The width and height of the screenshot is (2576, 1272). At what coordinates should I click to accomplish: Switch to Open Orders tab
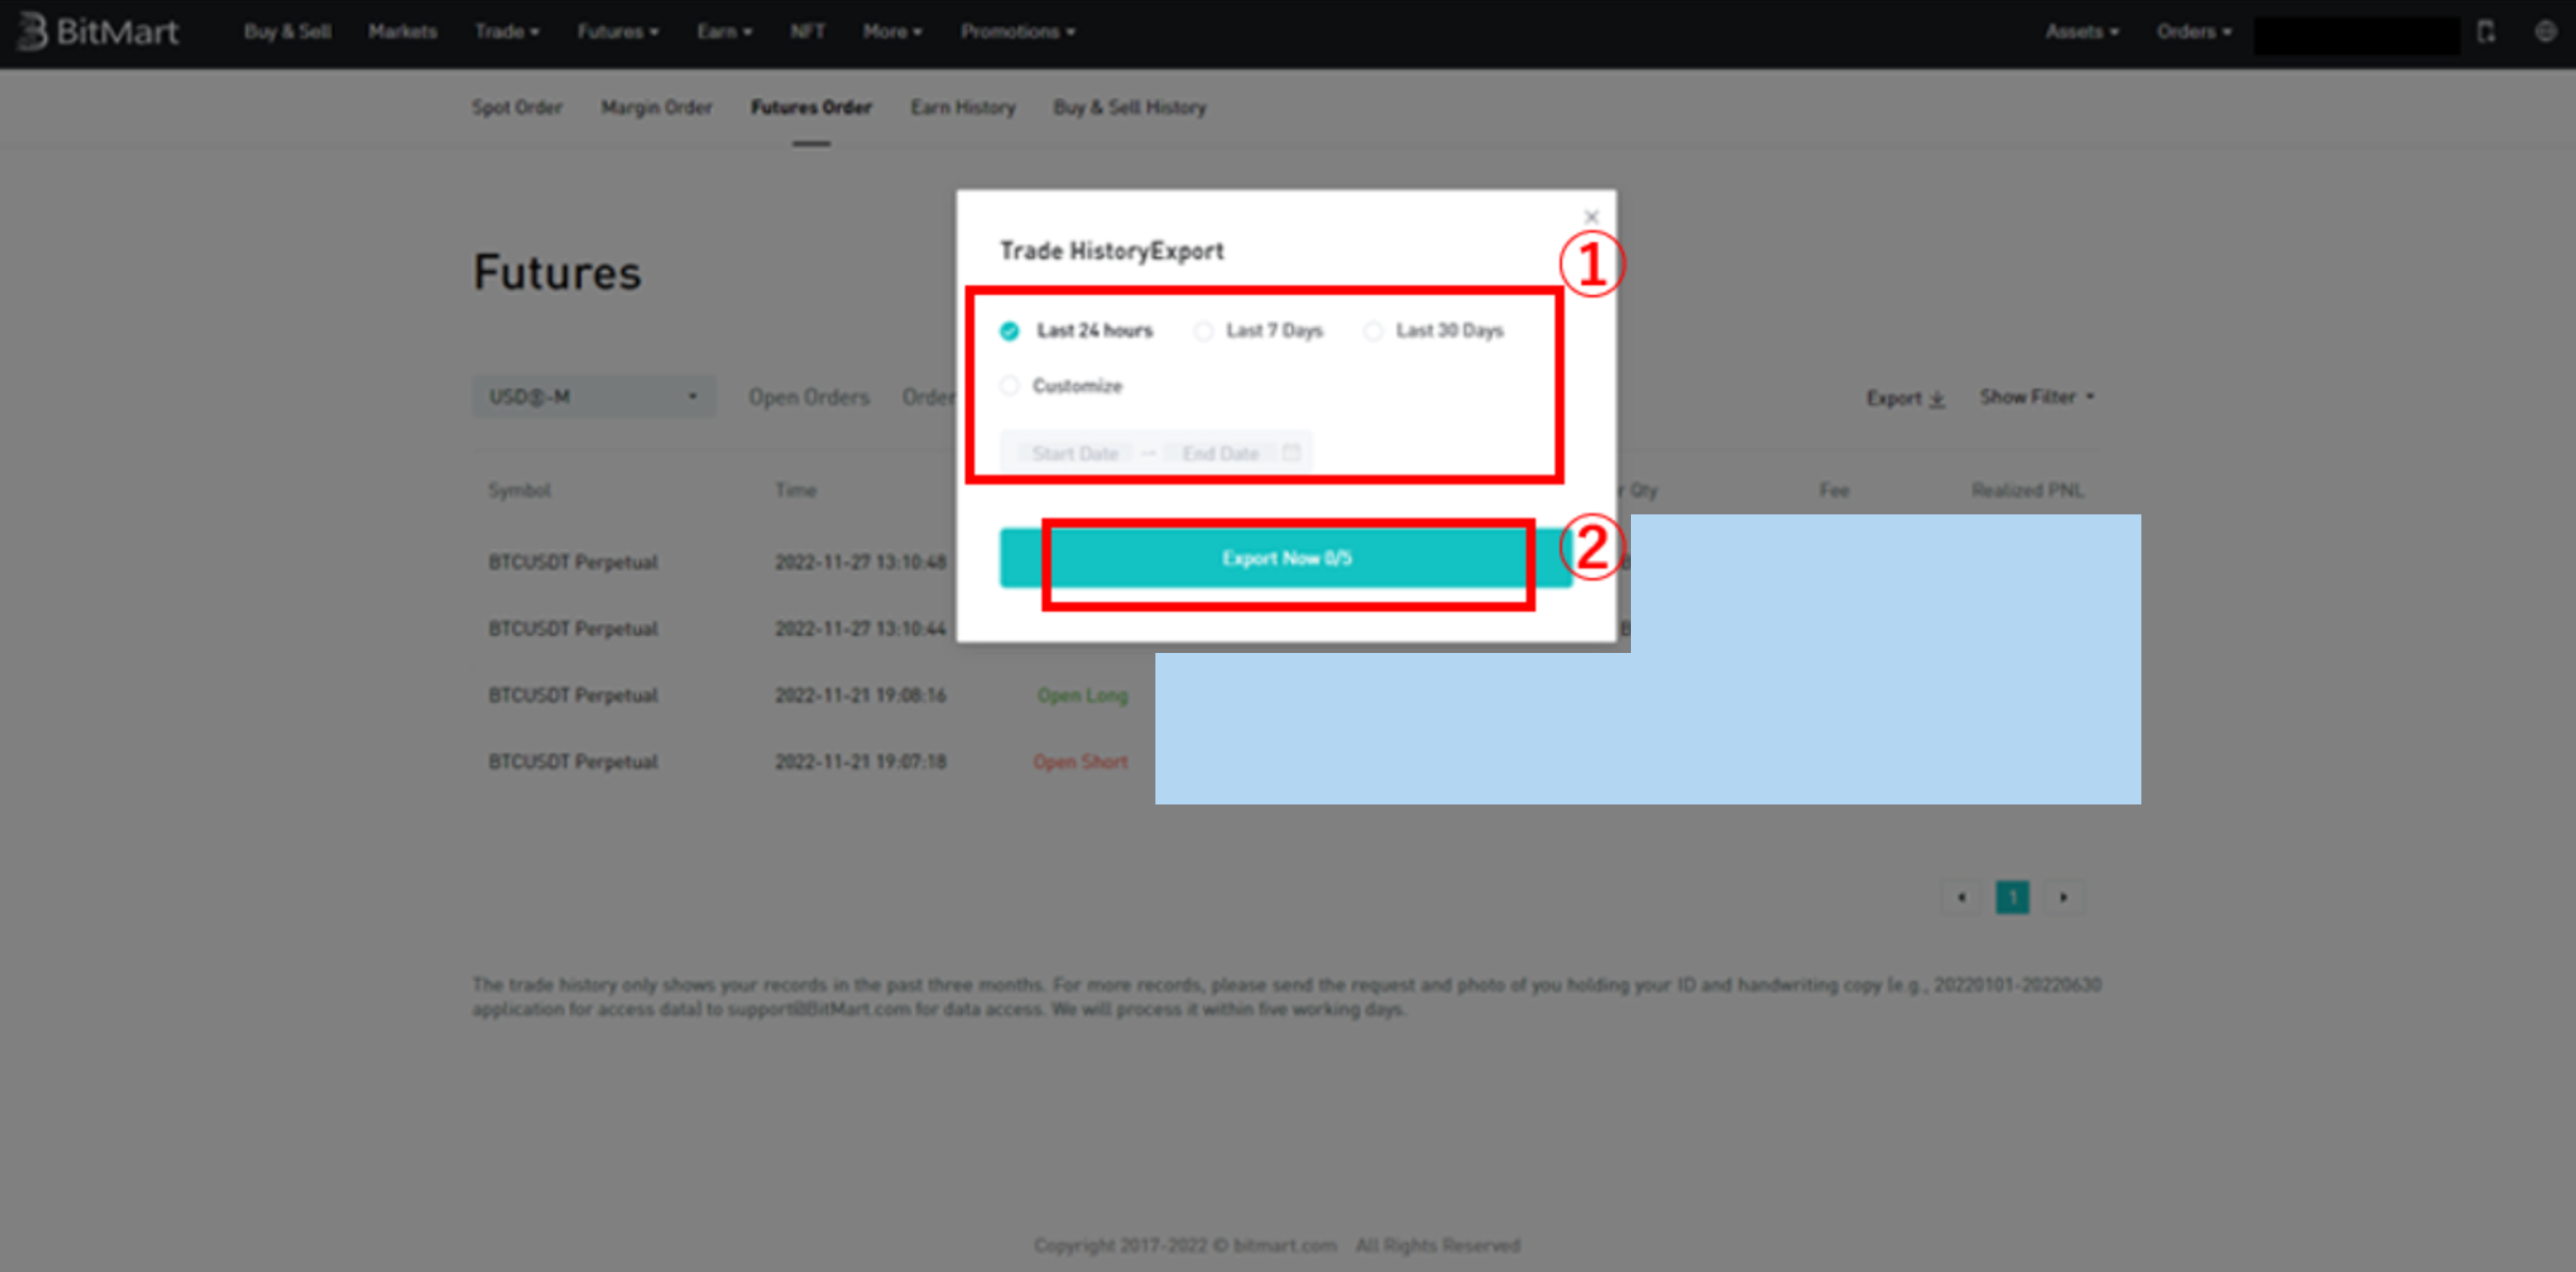coord(809,397)
